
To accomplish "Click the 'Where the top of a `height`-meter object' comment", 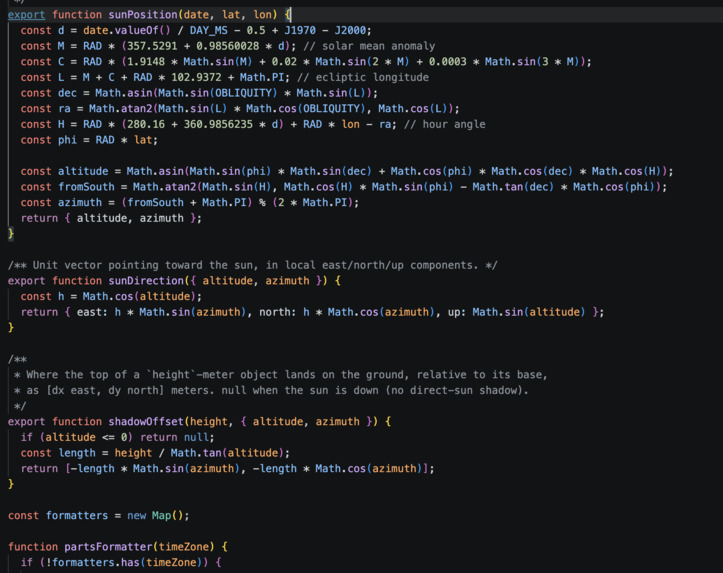I will click(x=280, y=375).
